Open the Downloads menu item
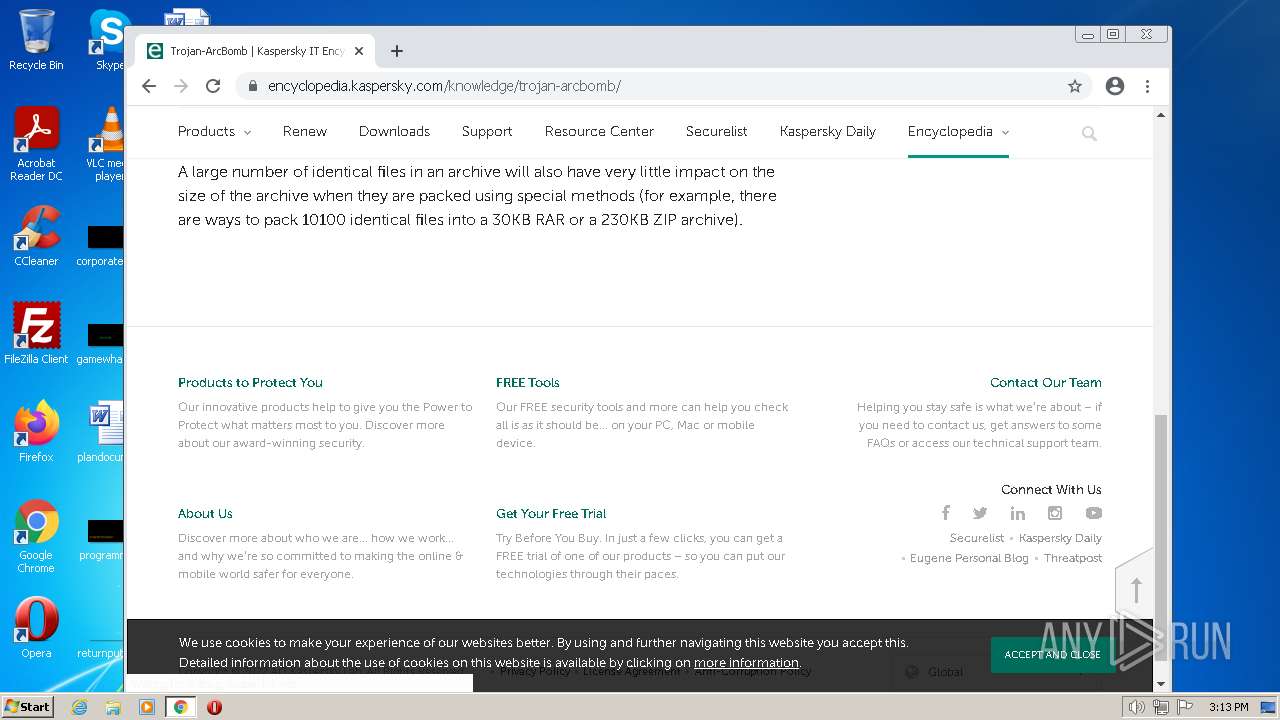Screen dimensions: 1280x720 tap(394, 131)
